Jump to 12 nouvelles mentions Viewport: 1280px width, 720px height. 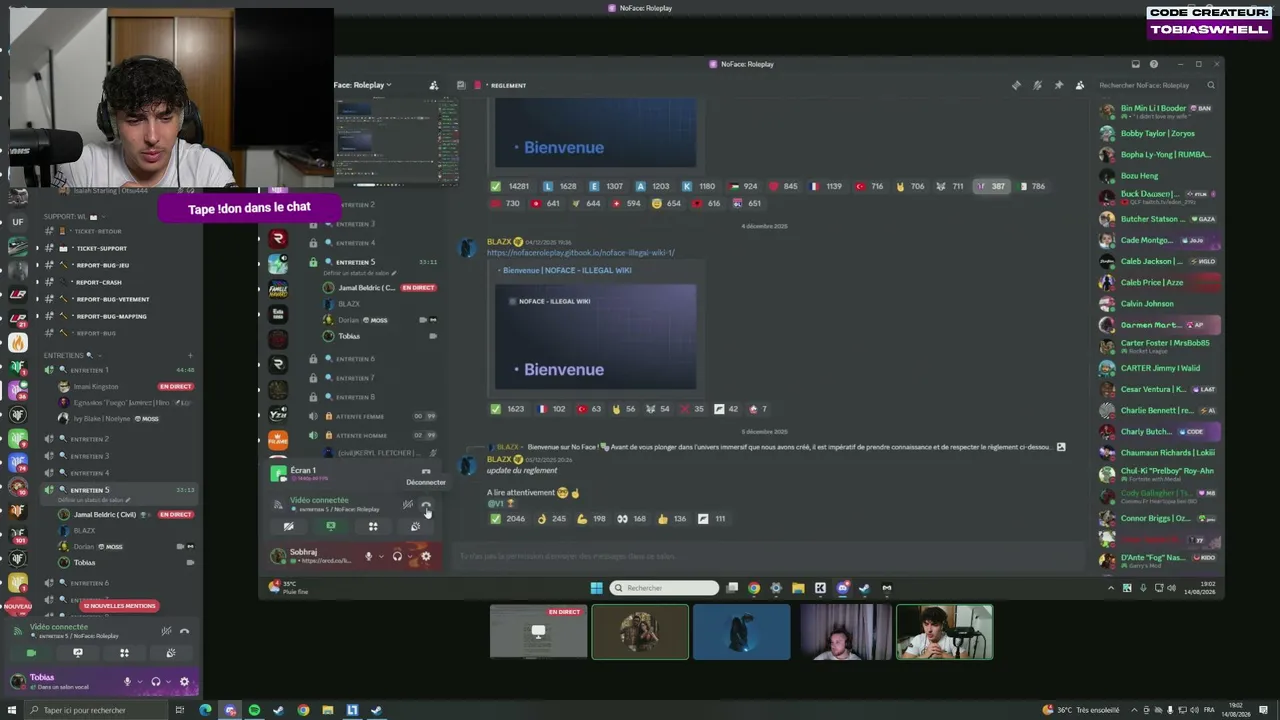tap(119, 606)
